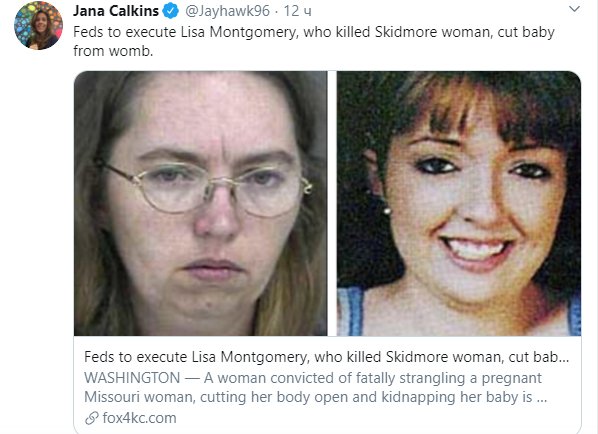Open the Jana Calkins display name link
This screenshot has height=434, width=598.
116,11
